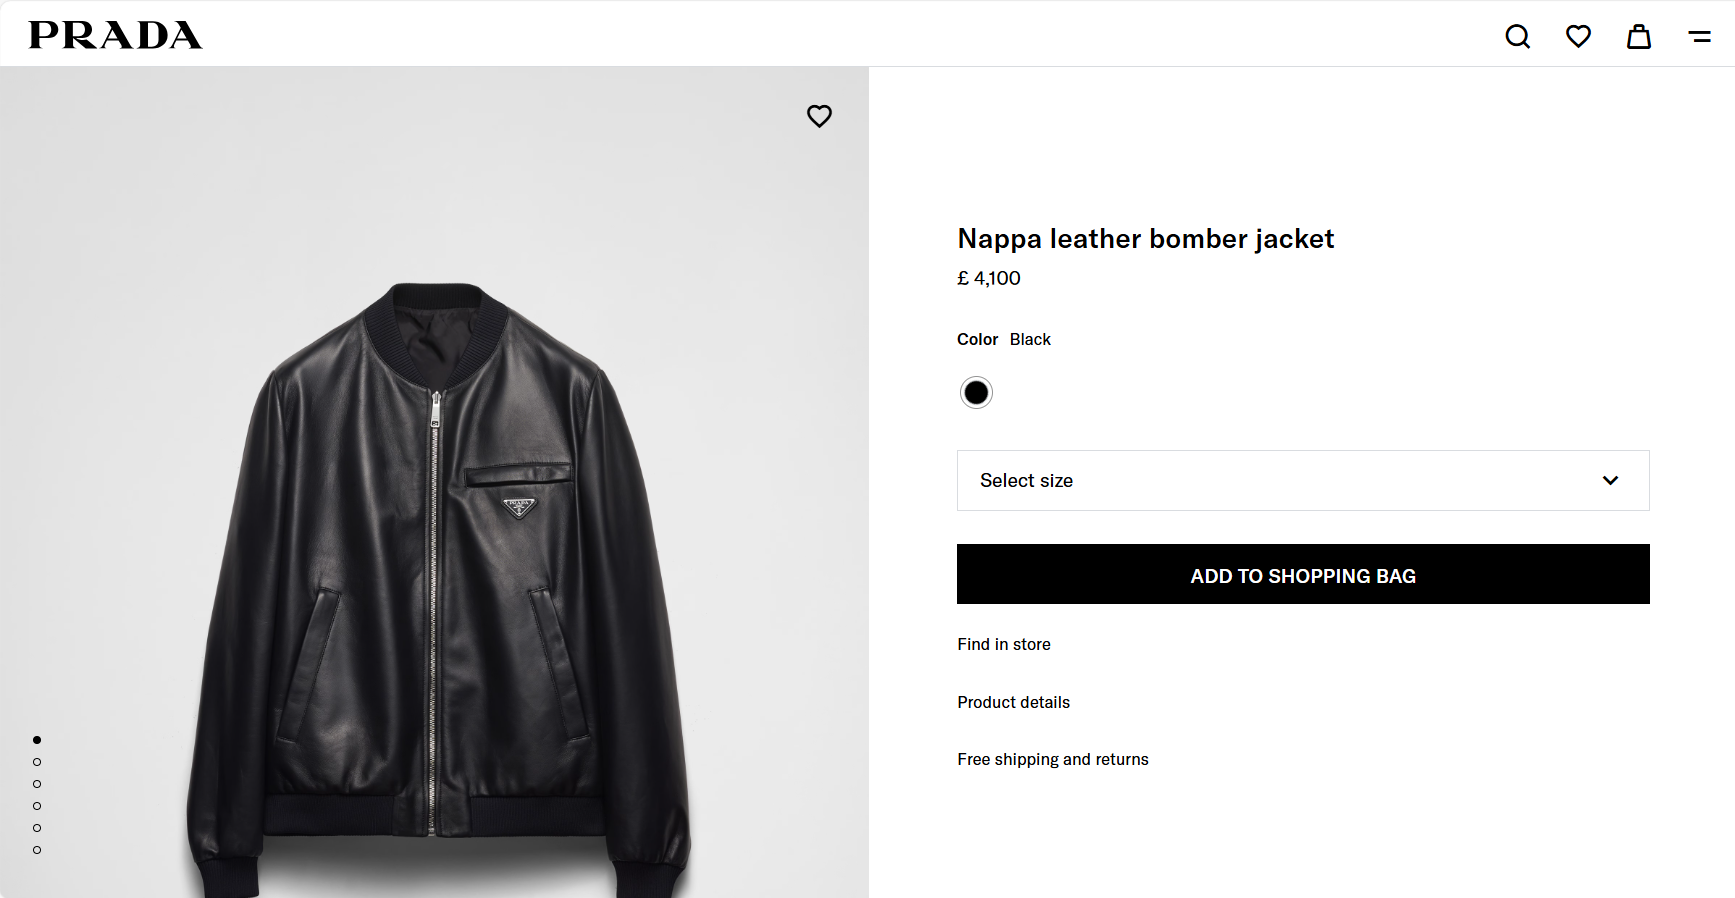Viewport: 1735px width, 898px height.
Task: Save jacket with heart icon on image
Action: 819,116
